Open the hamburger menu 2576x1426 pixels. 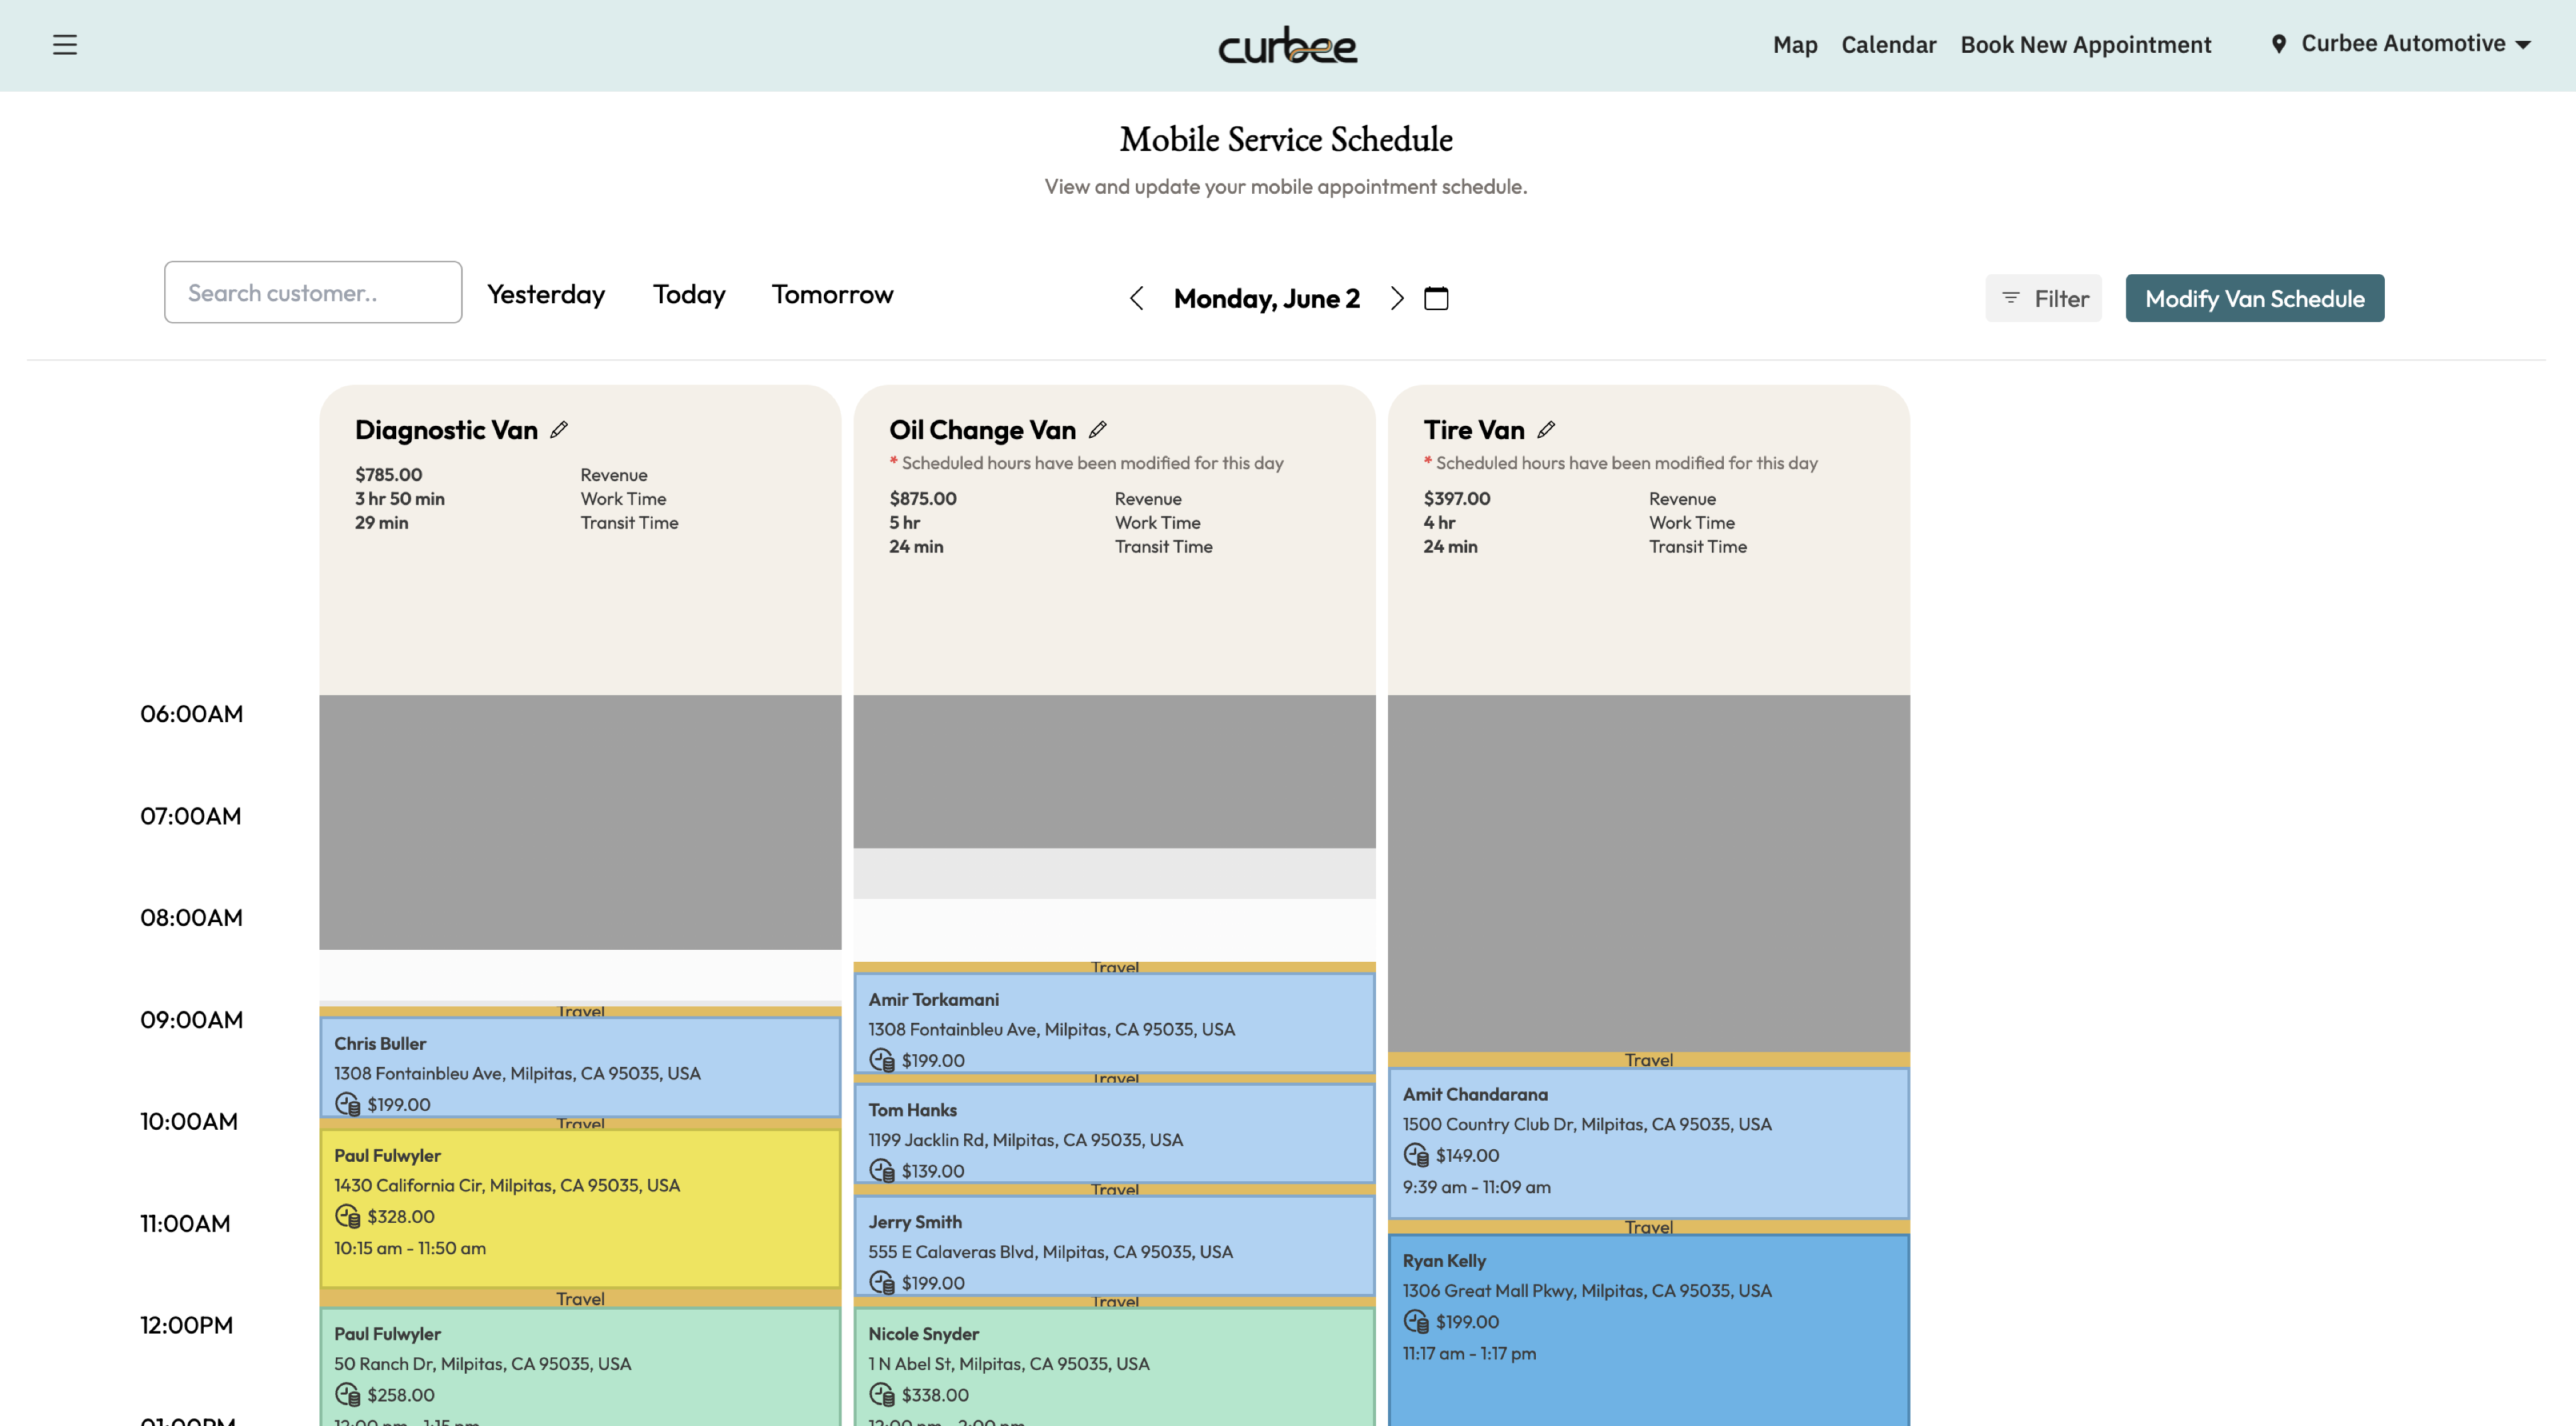pyautogui.click(x=65, y=45)
